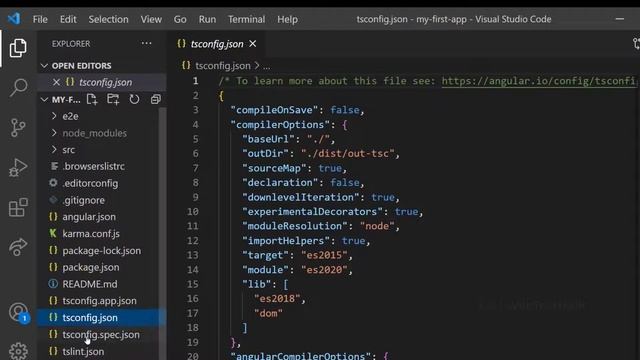640x360 pixels.
Task: Click the New File icon in the Explorer
Action: pyautogui.click(x=92, y=99)
